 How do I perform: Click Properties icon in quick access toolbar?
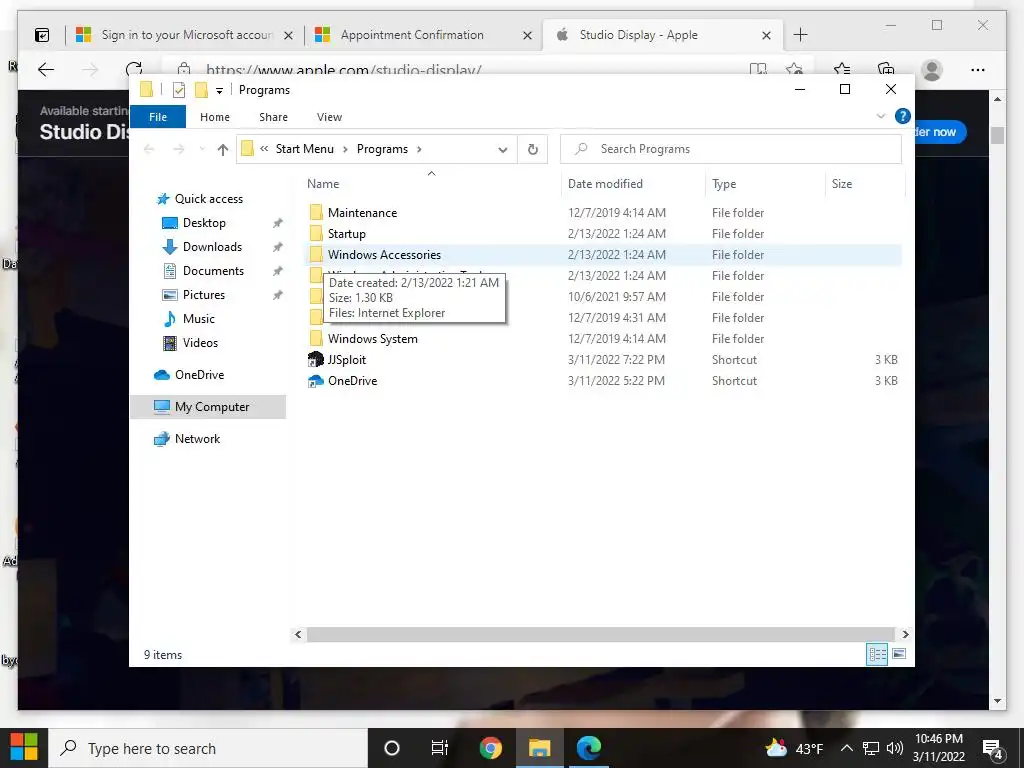pyautogui.click(x=178, y=90)
